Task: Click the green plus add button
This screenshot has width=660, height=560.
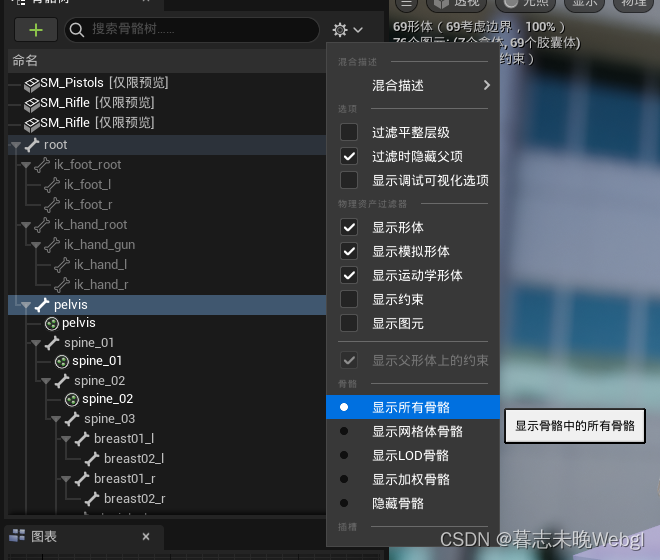Action: pyautogui.click(x=36, y=29)
